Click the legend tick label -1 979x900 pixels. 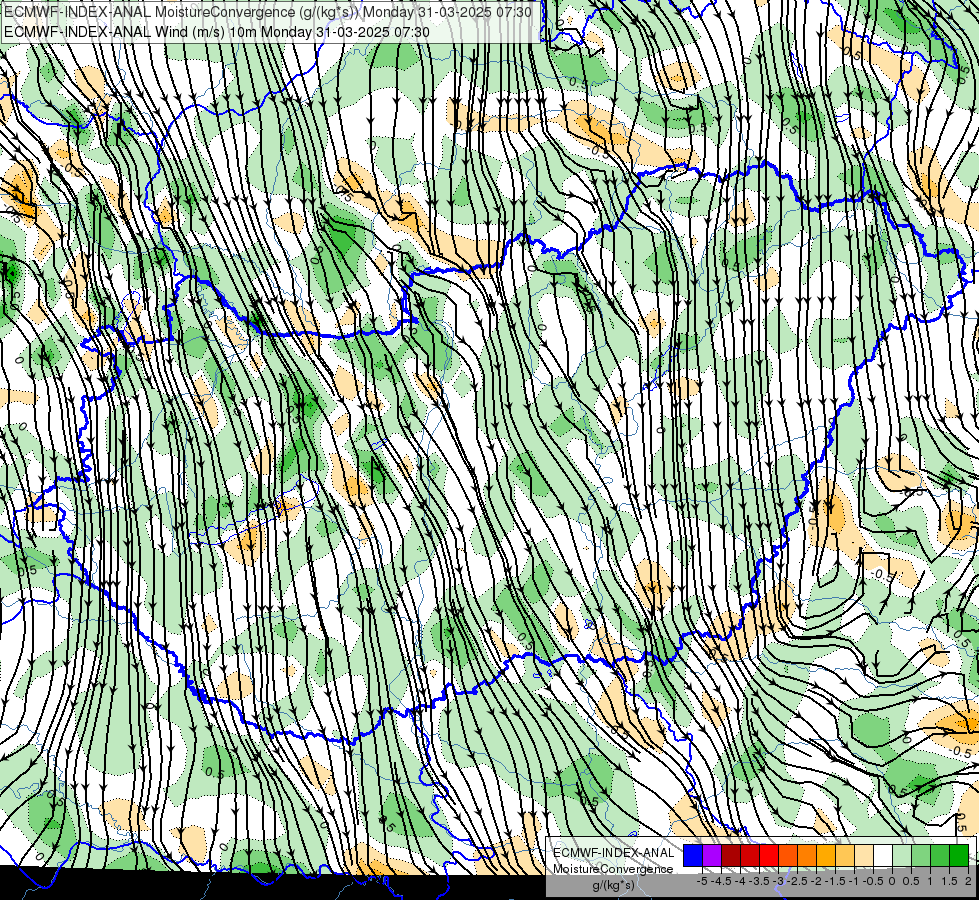(854, 881)
